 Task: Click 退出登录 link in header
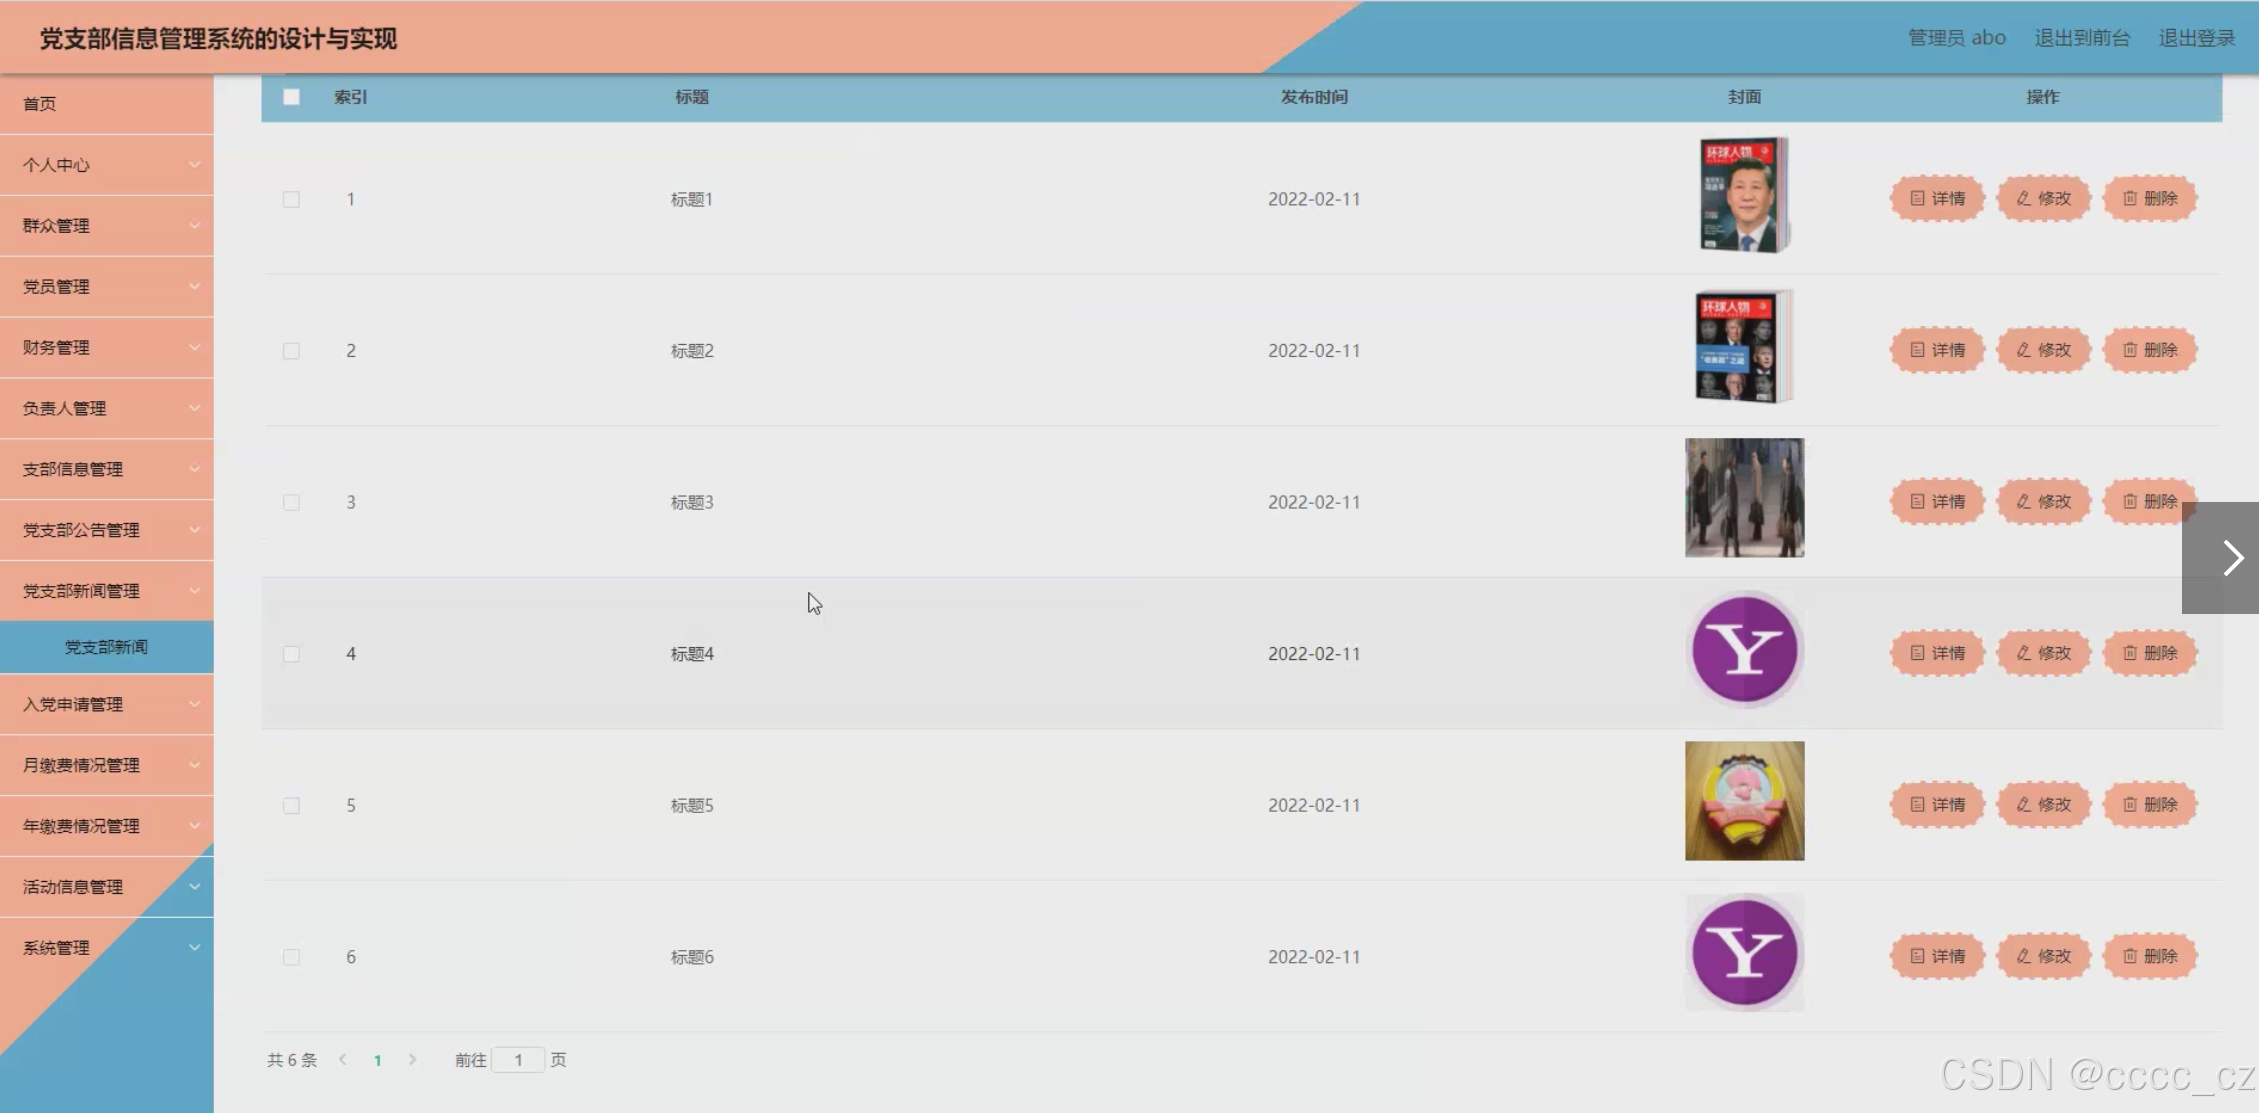pos(2196,38)
